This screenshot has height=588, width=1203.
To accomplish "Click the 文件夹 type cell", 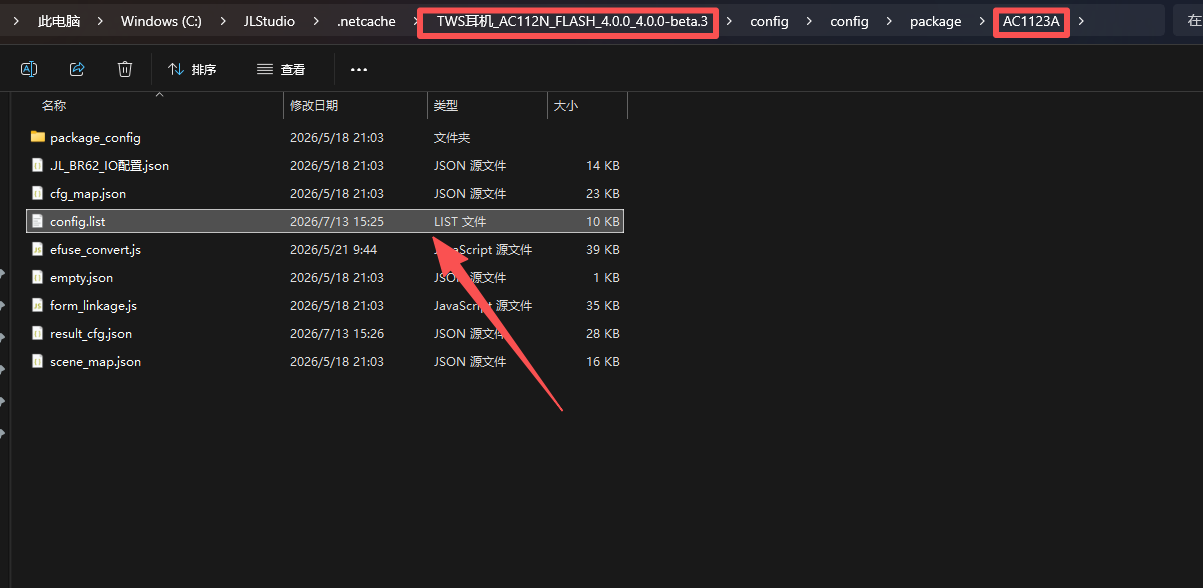I will 452,137.
